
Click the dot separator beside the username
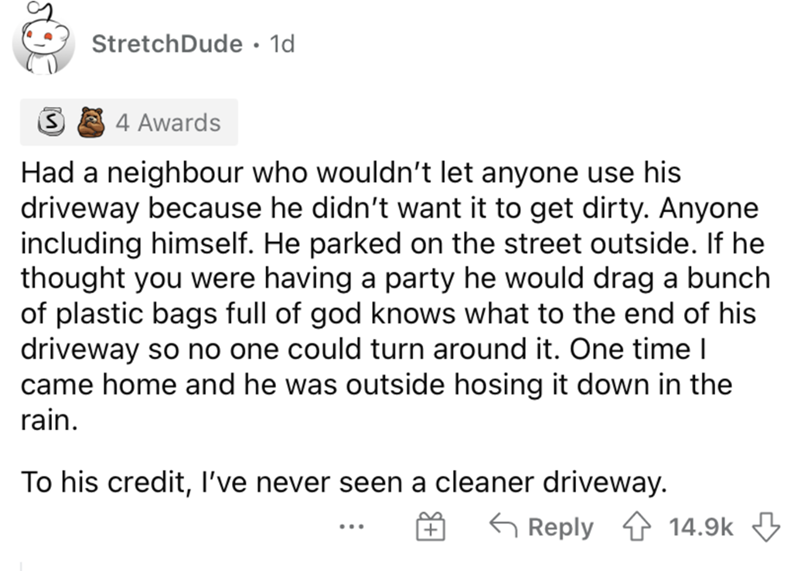257,43
